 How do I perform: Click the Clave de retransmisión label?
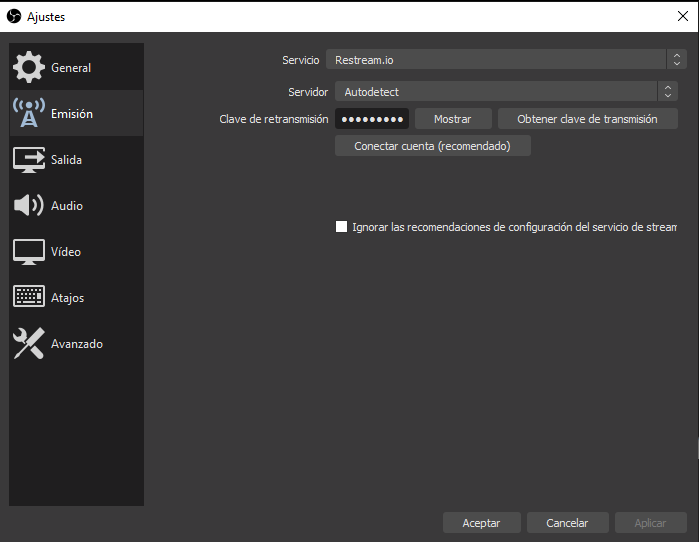pos(273,119)
